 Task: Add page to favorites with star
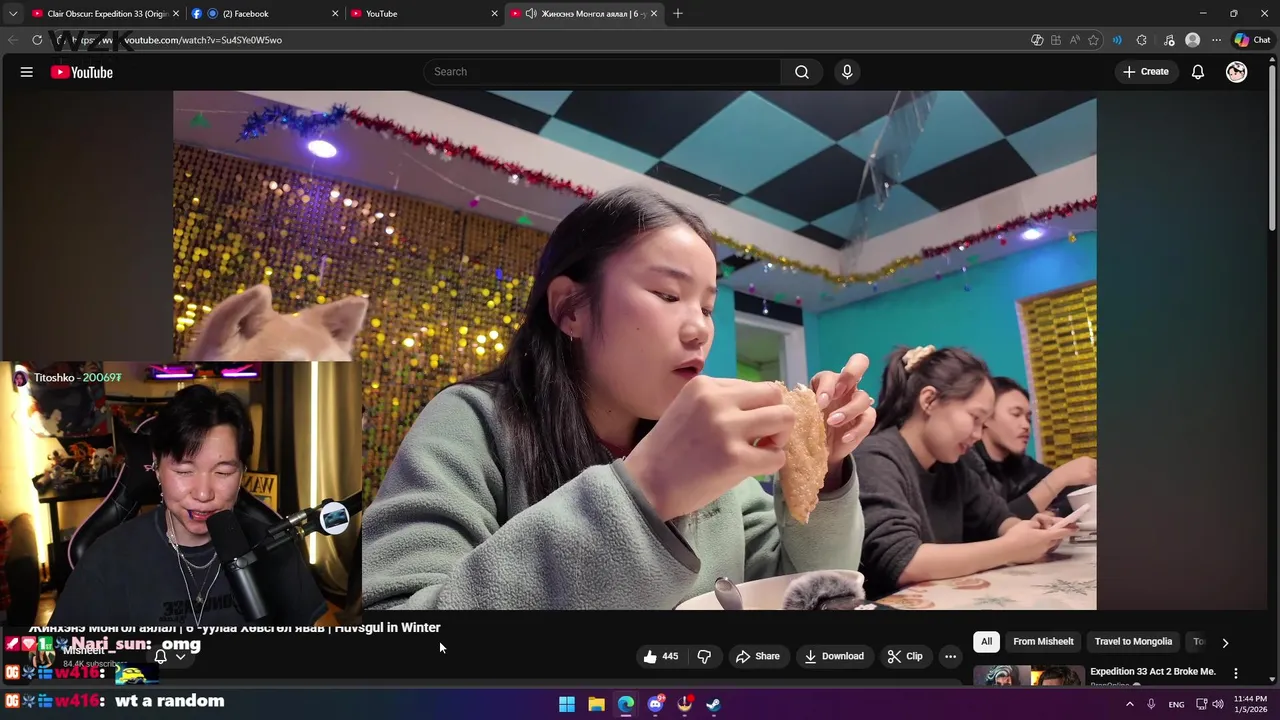[1093, 40]
